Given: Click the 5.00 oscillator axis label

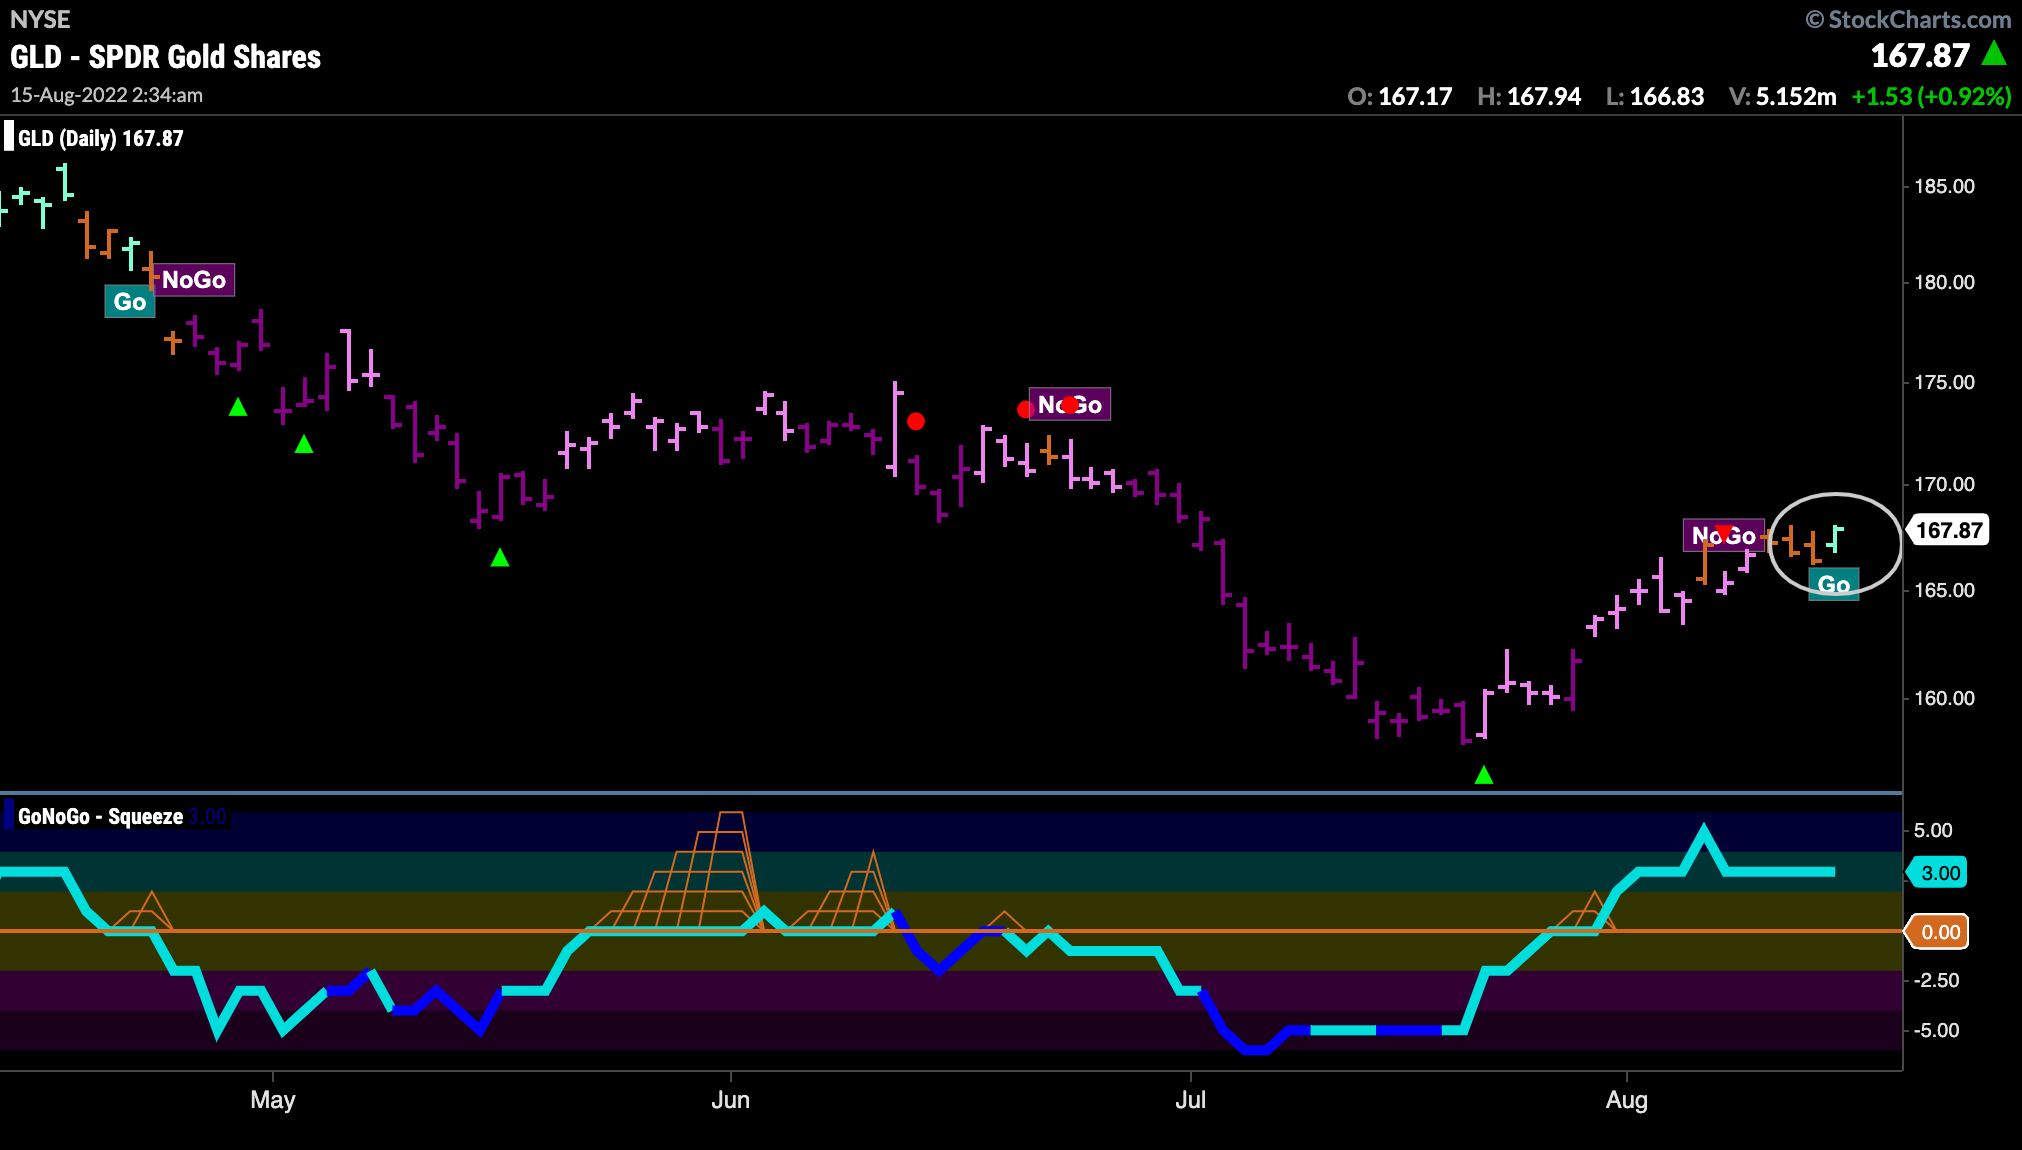Looking at the screenshot, I should pyautogui.click(x=1933, y=830).
